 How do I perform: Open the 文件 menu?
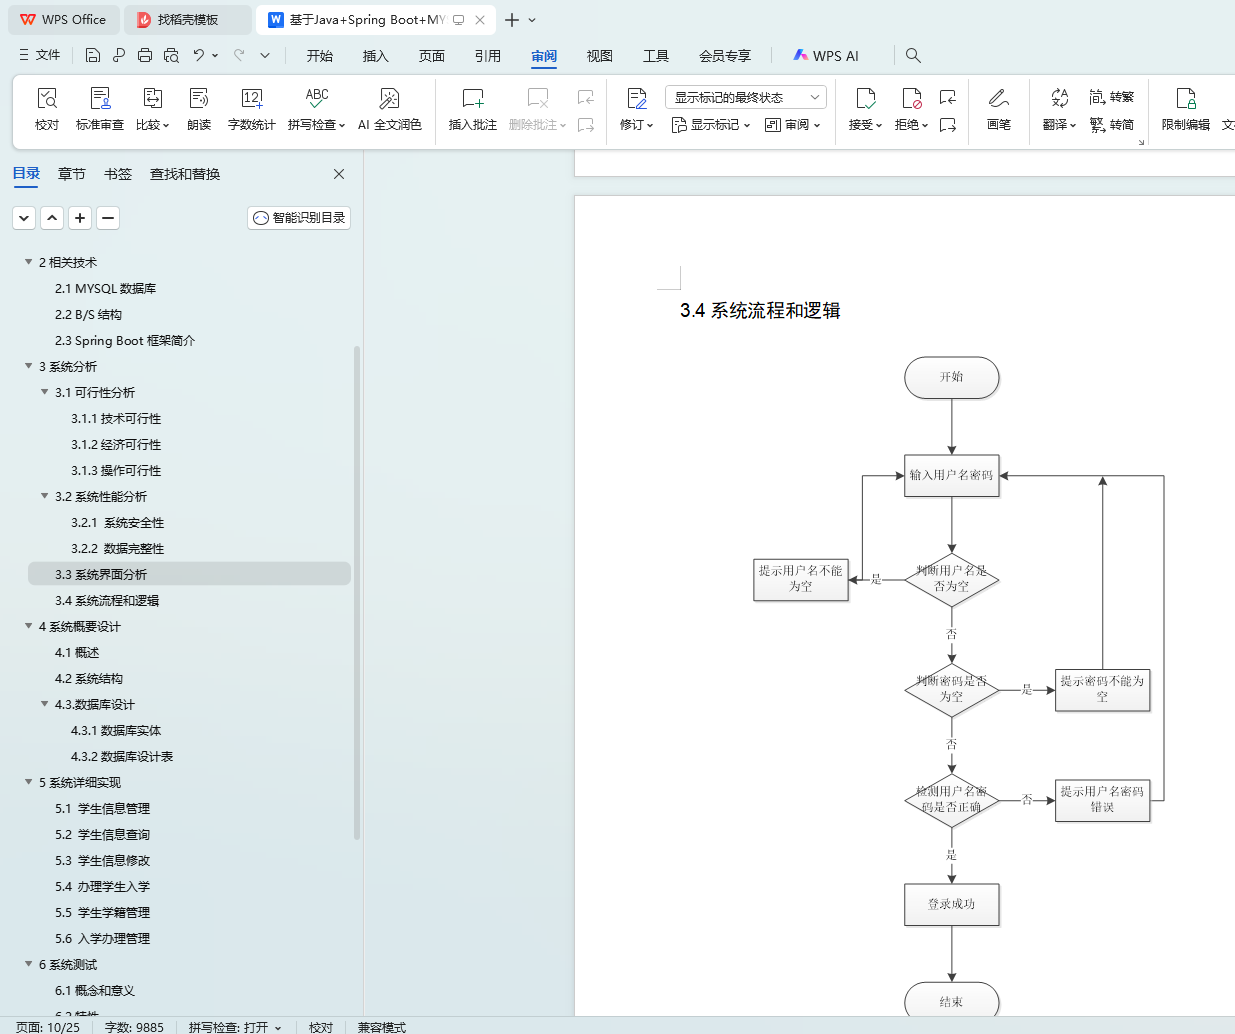pyautogui.click(x=40, y=55)
